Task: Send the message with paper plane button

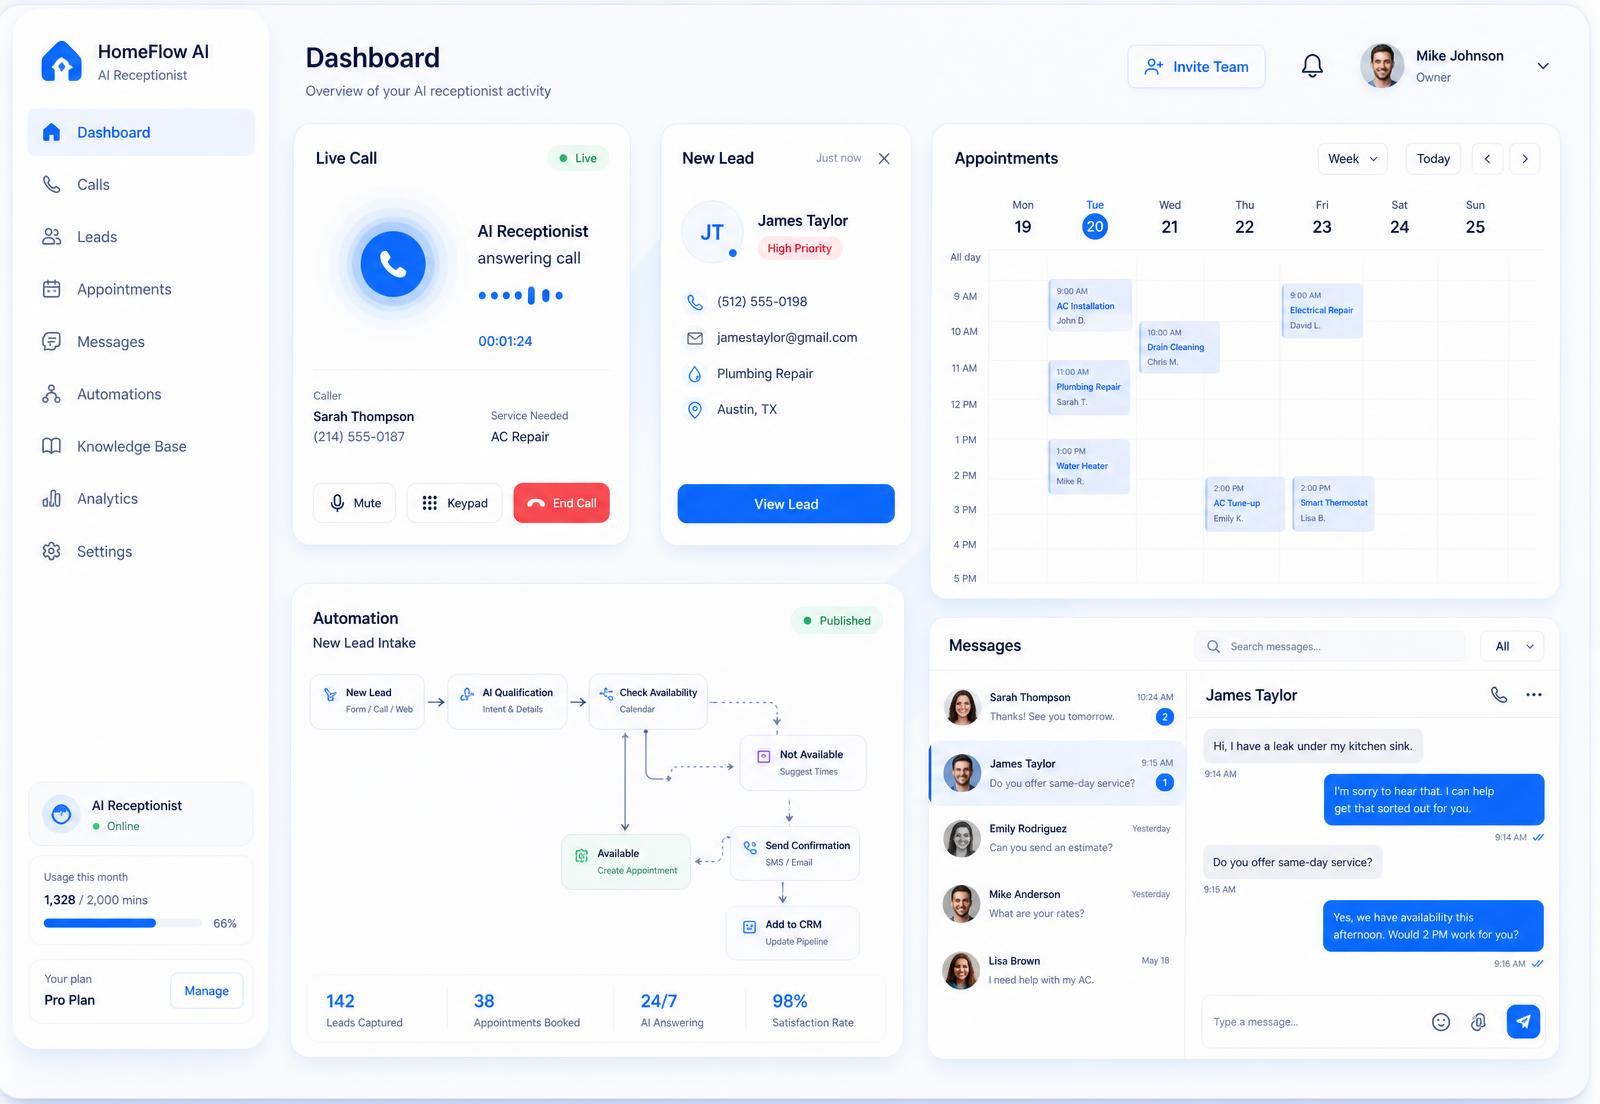Action: pyautogui.click(x=1523, y=1021)
